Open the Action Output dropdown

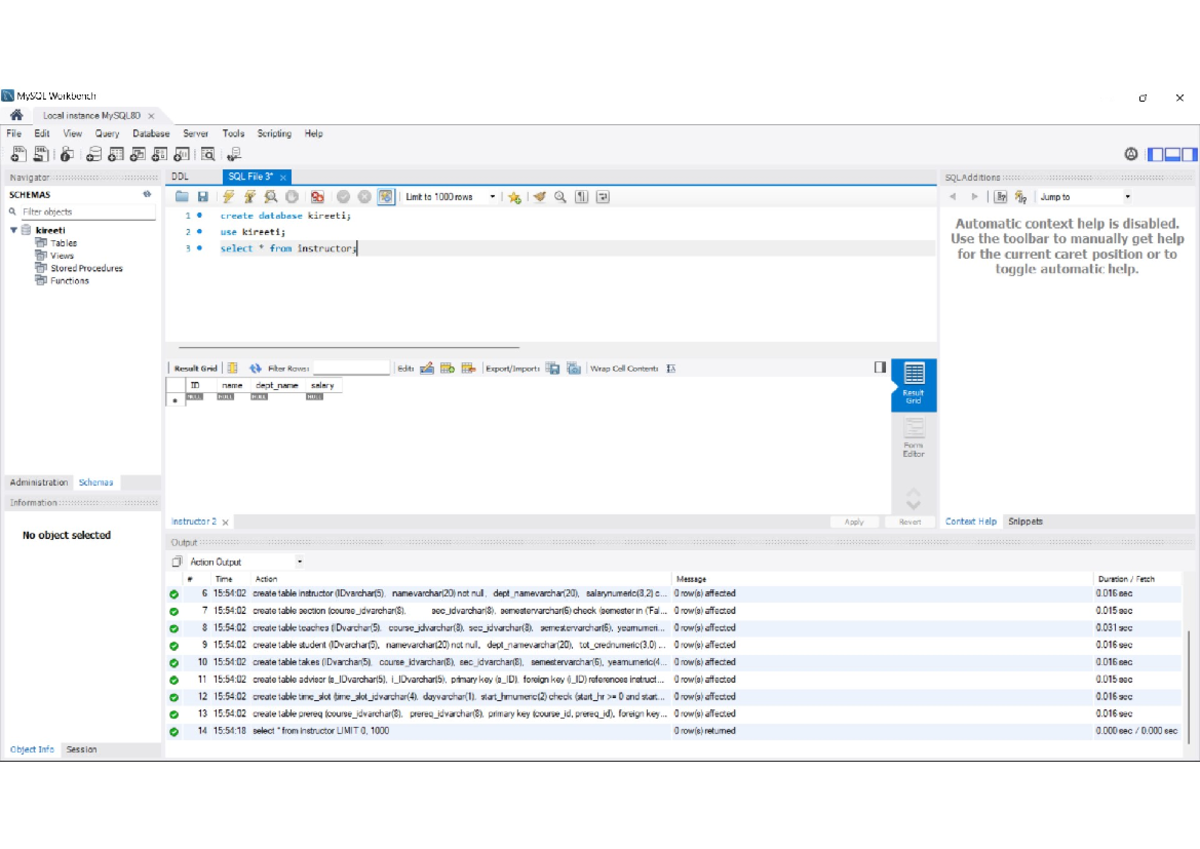click(x=245, y=562)
